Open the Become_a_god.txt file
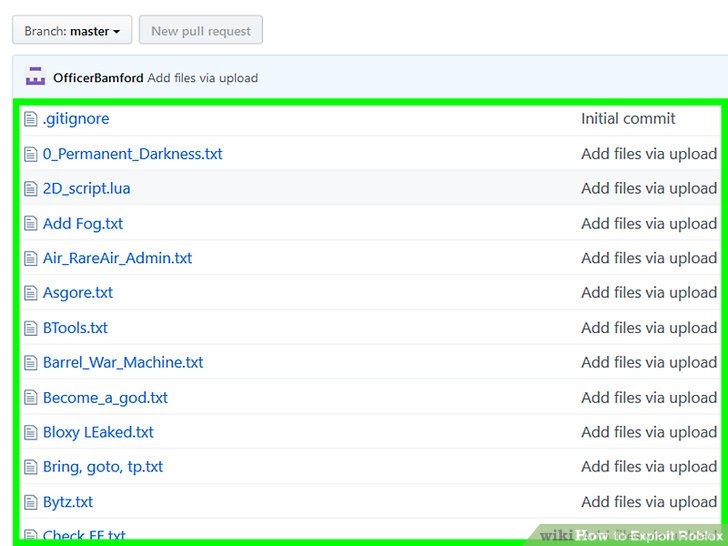The image size is (728, 546). point(105,398)
